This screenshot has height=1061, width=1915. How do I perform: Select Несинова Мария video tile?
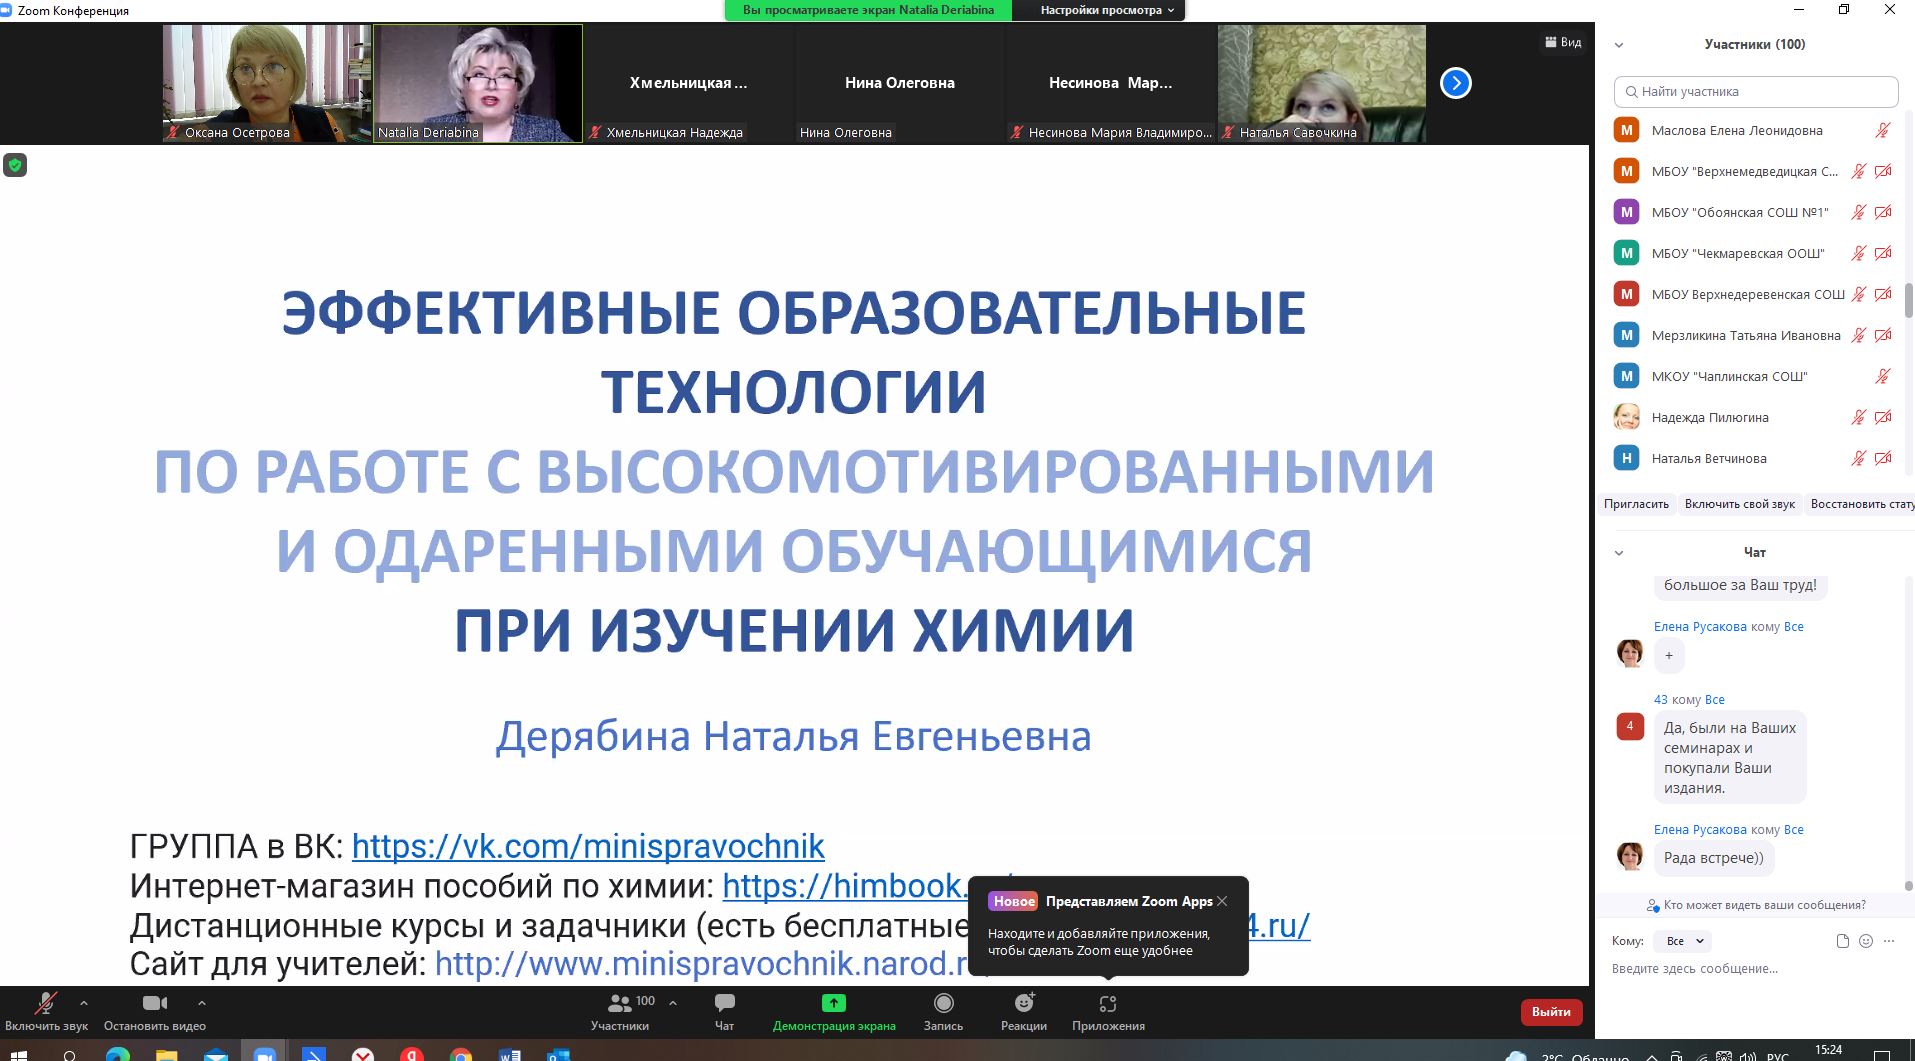[x=1110, y=83]
